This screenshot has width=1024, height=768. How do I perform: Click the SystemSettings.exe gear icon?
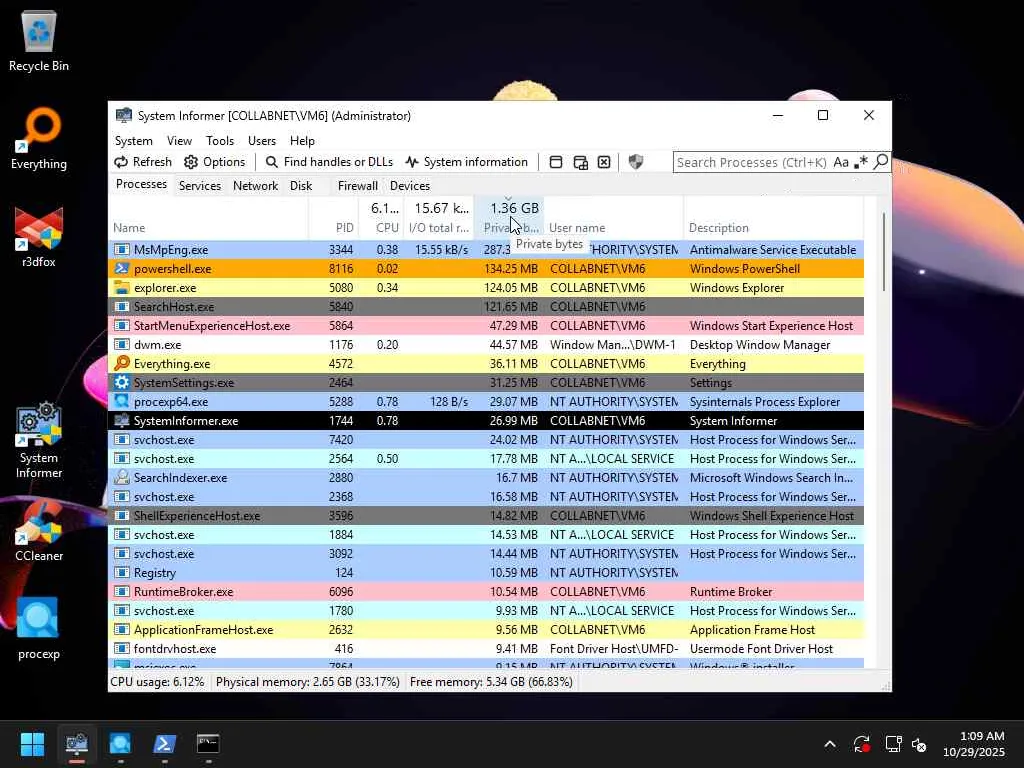click(121, 382)
